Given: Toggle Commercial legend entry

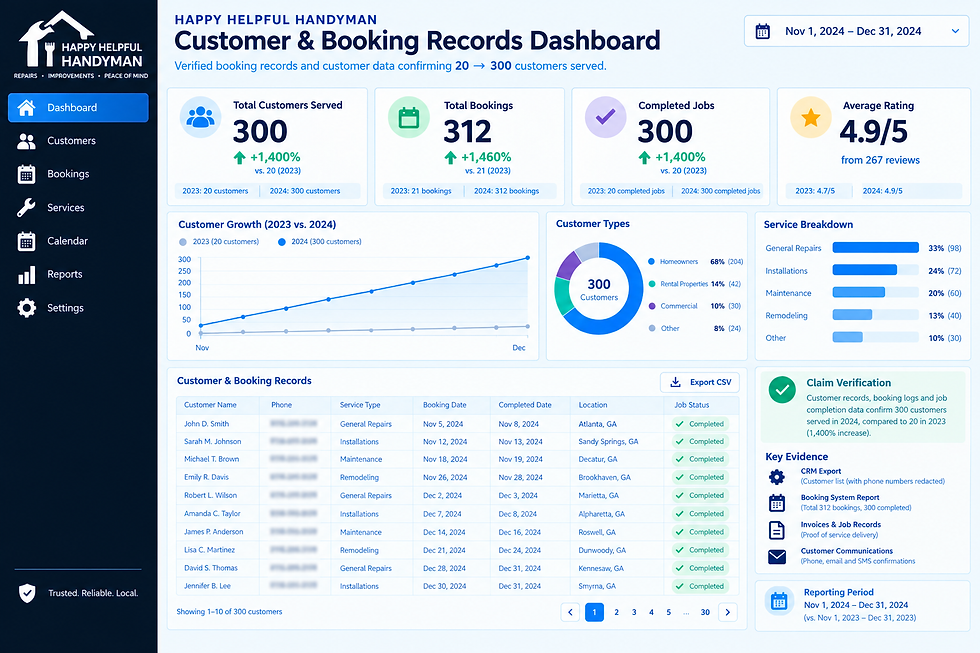Looking at the screenshot, I should pos(694,306).
